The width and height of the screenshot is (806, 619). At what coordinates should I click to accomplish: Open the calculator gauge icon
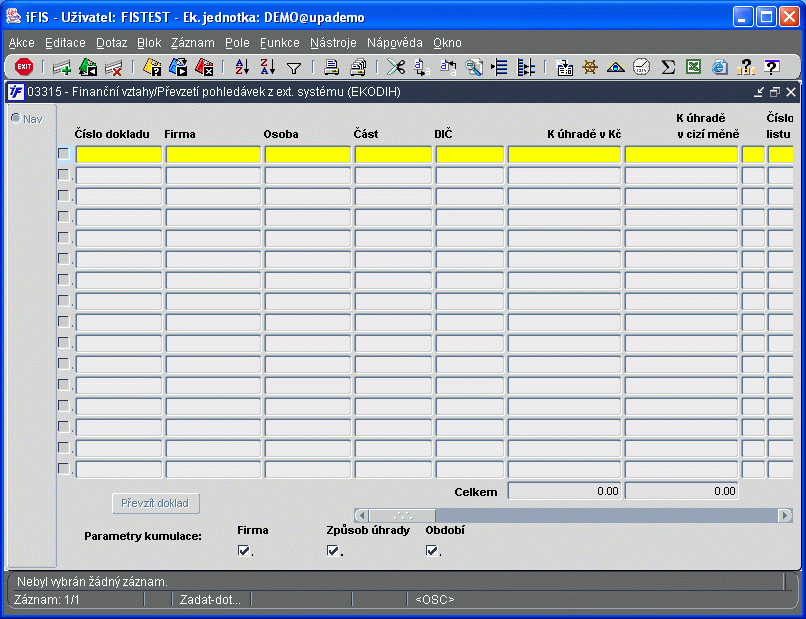[x=642, y=67]
